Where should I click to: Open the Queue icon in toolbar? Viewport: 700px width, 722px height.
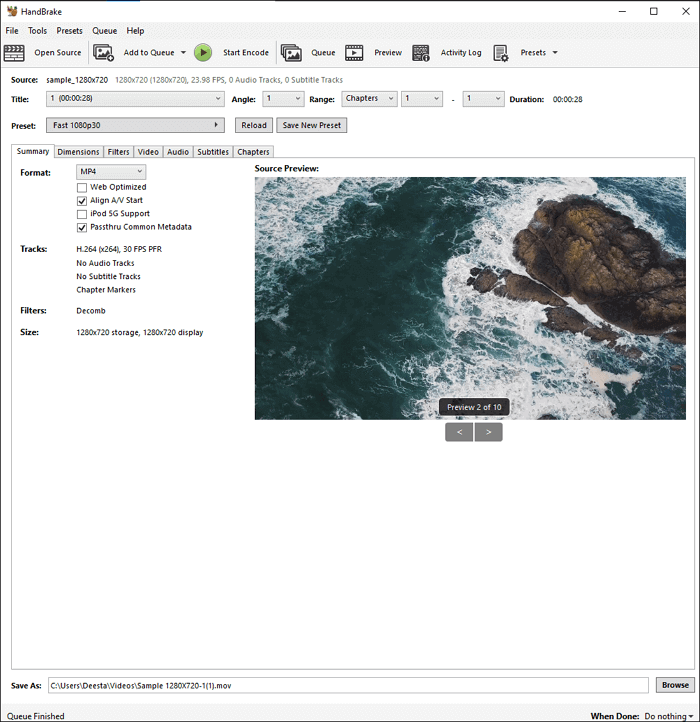[x=291, y=53]
